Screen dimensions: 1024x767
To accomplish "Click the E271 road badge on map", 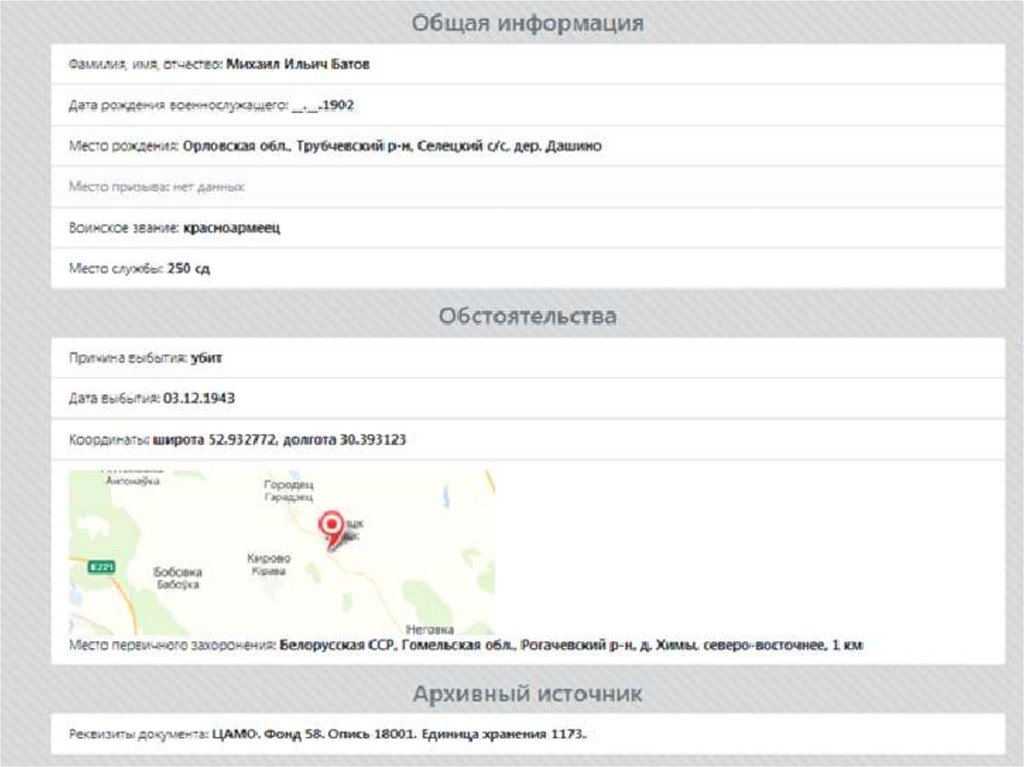I will (101, 567).
